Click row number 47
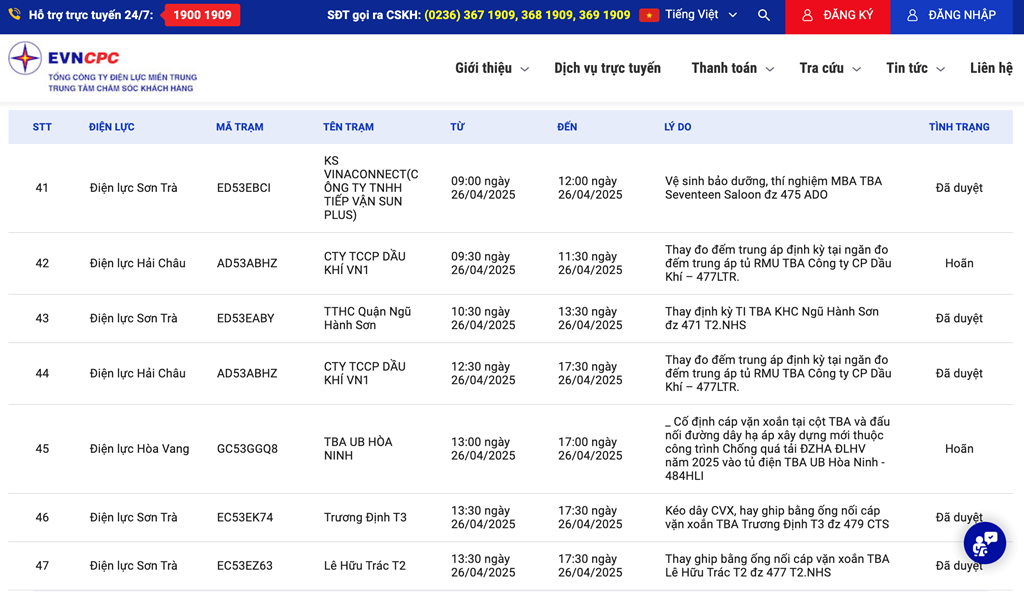Viewport: 1024px width, 593px height. (42, 566)
